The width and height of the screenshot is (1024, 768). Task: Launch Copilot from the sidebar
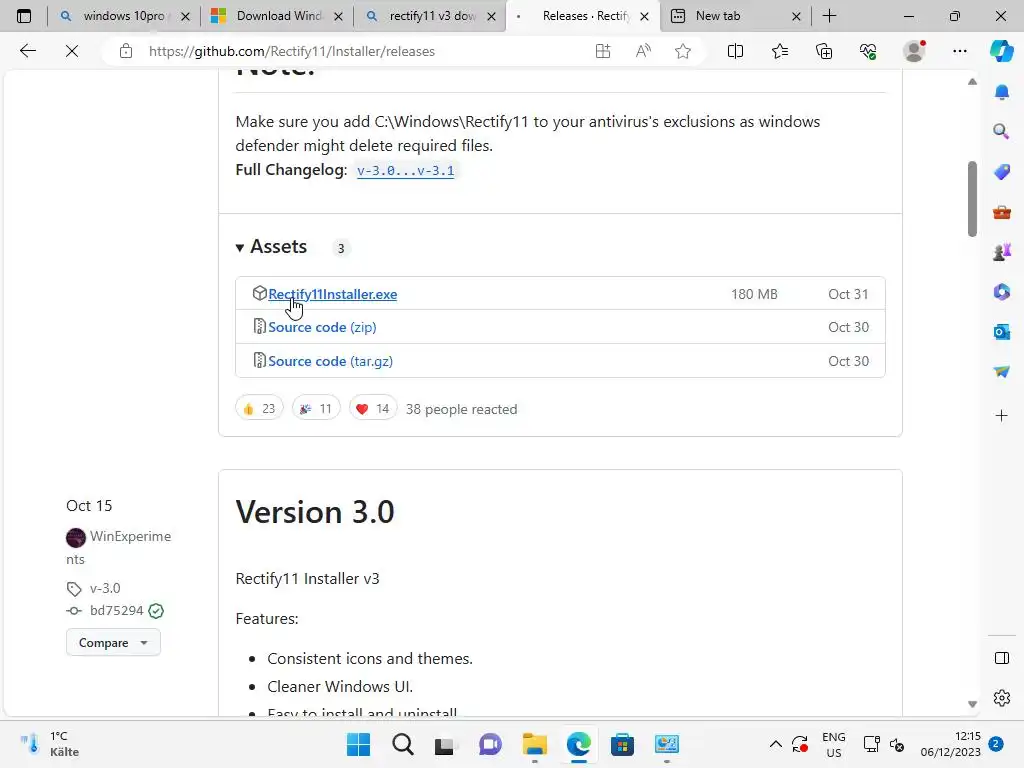pos(1002,51)
